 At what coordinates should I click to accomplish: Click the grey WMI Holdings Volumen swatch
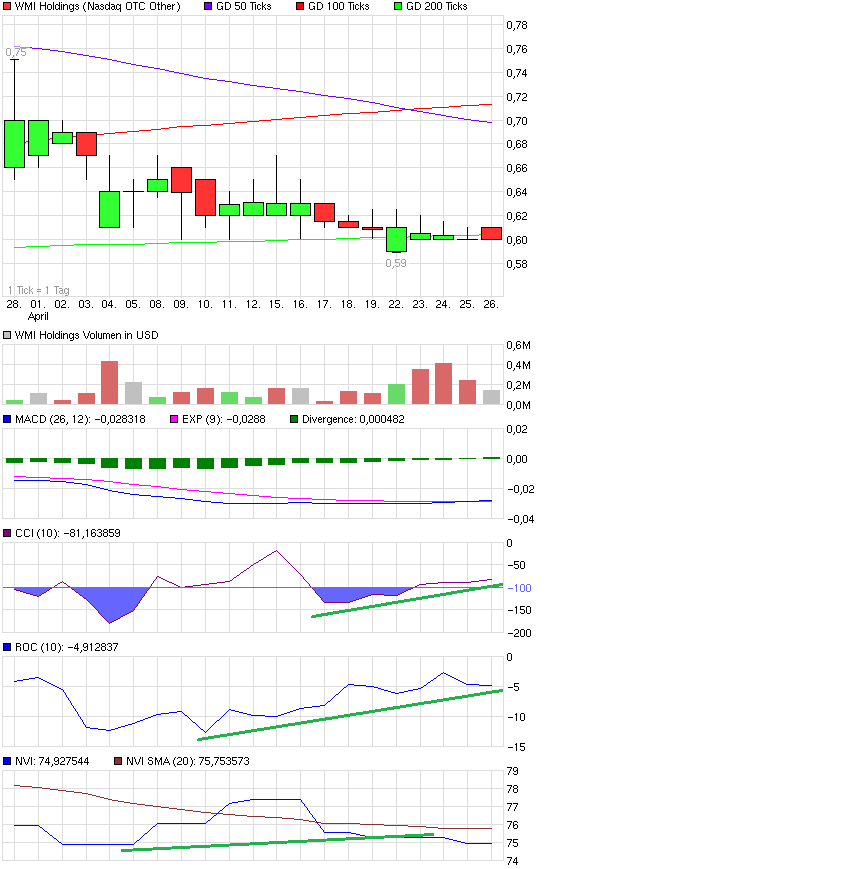tap(7, 335)
